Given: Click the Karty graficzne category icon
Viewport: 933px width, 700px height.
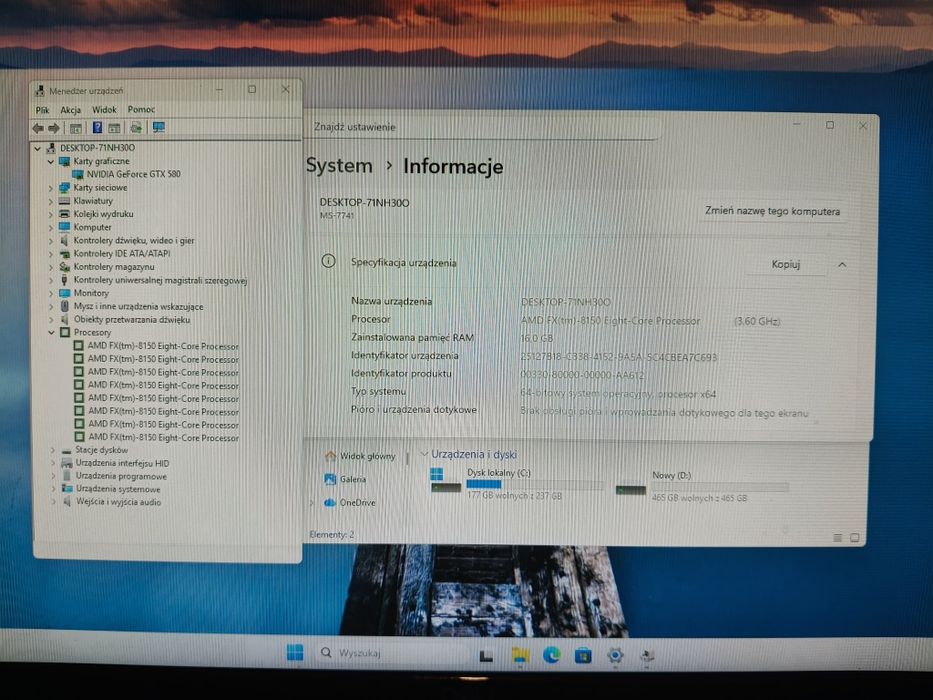Looking at the screenshot, I should pos(64,161).
